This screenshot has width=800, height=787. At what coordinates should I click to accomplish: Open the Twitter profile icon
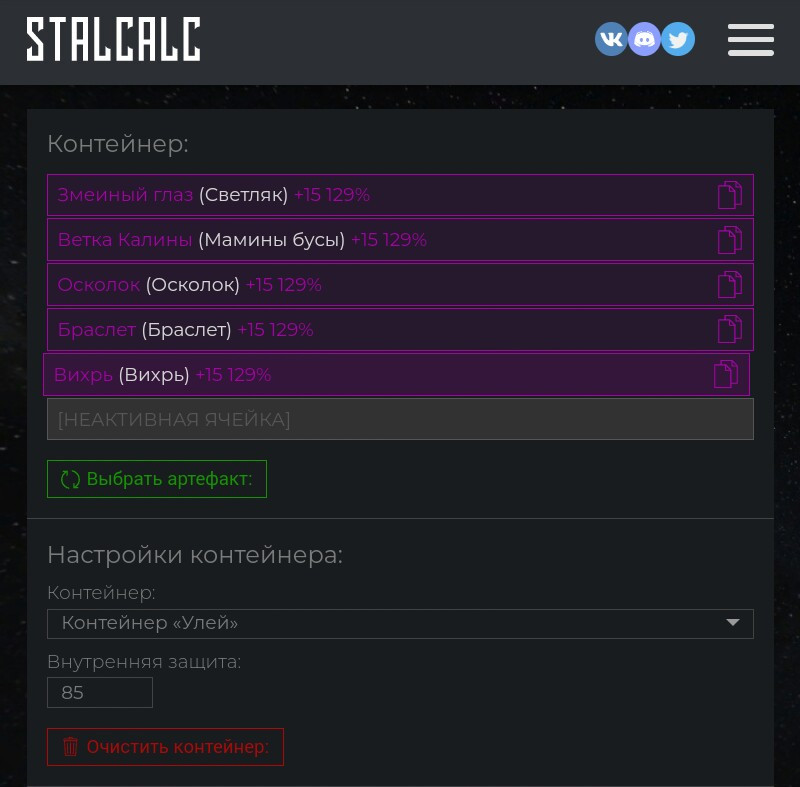(x=678, y=39)
